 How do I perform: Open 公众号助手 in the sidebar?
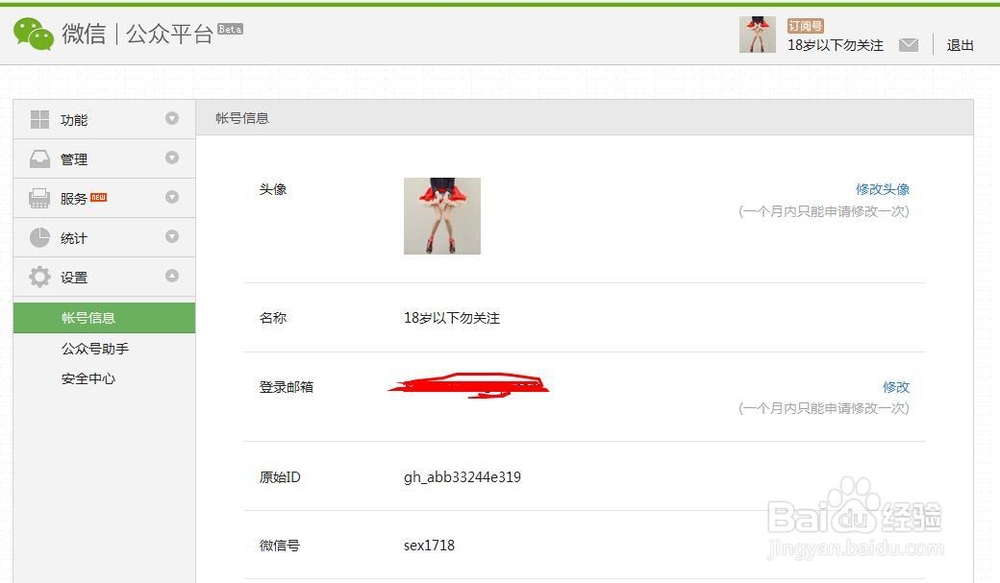tap(95, 348)
